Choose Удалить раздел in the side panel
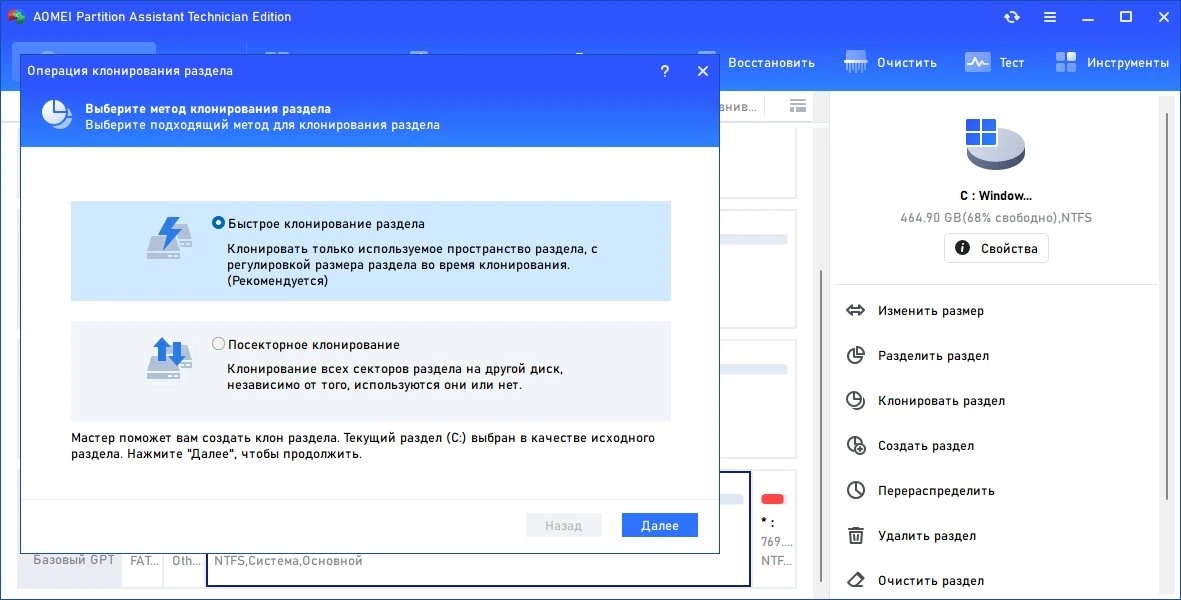Image resolution: width=1181 pixels, height=600 pixels. 927,536
